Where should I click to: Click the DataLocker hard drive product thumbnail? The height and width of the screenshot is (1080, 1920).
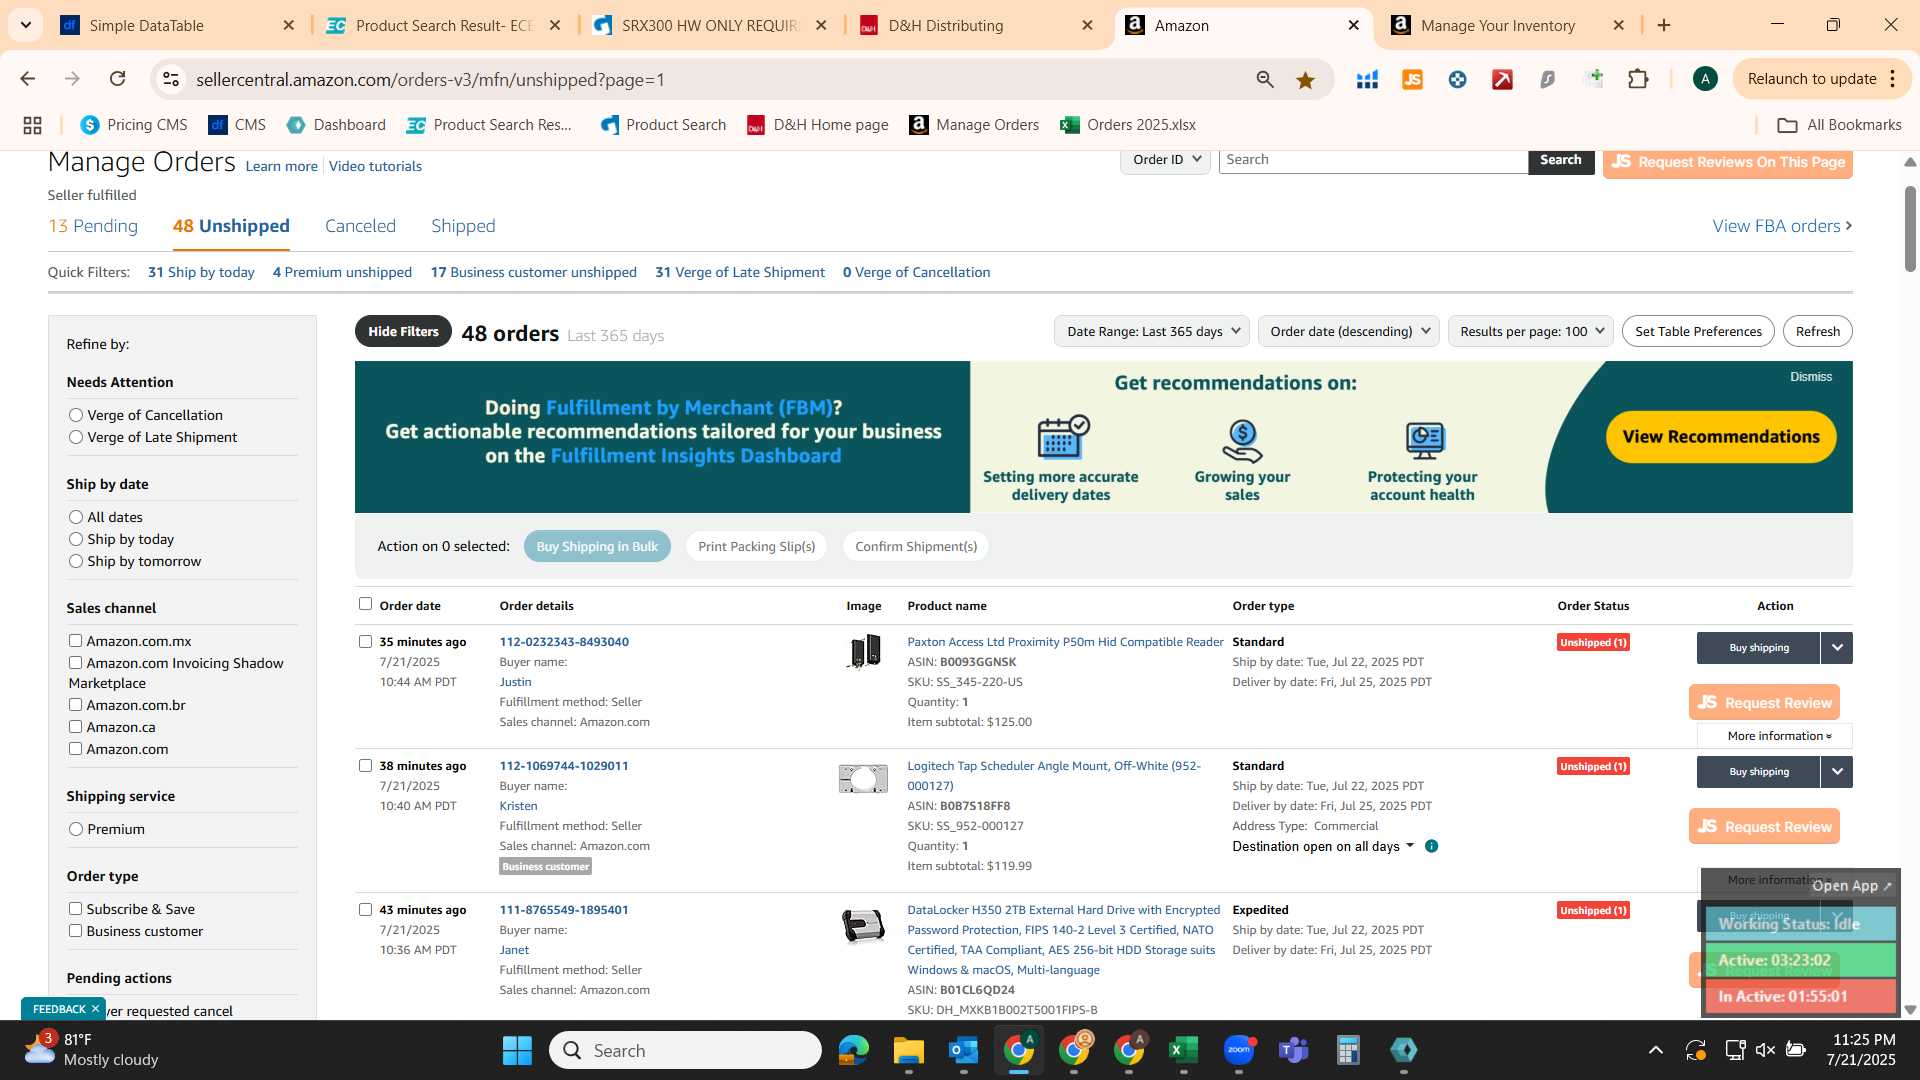(863, 926)
